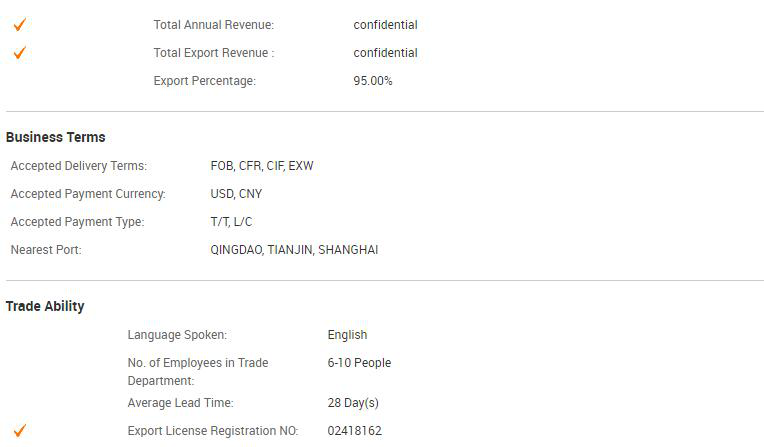Click the QINGDAO, TIANJIN, SHANGHAI port text
This screenshot has width=771, height=447.
pyautogui.click(x=295, y=250)
